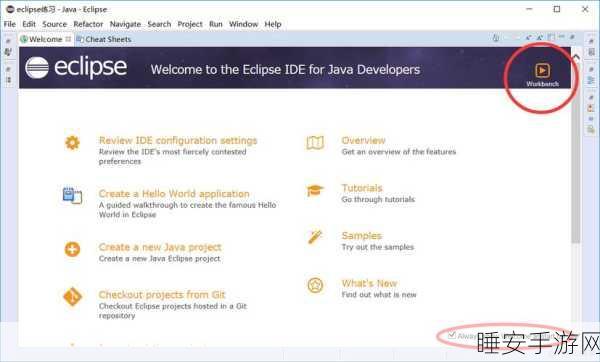Viewport: 600px width, 362px height.
Task: Click the text 'Try out the samples'
Action: point(378,247)
